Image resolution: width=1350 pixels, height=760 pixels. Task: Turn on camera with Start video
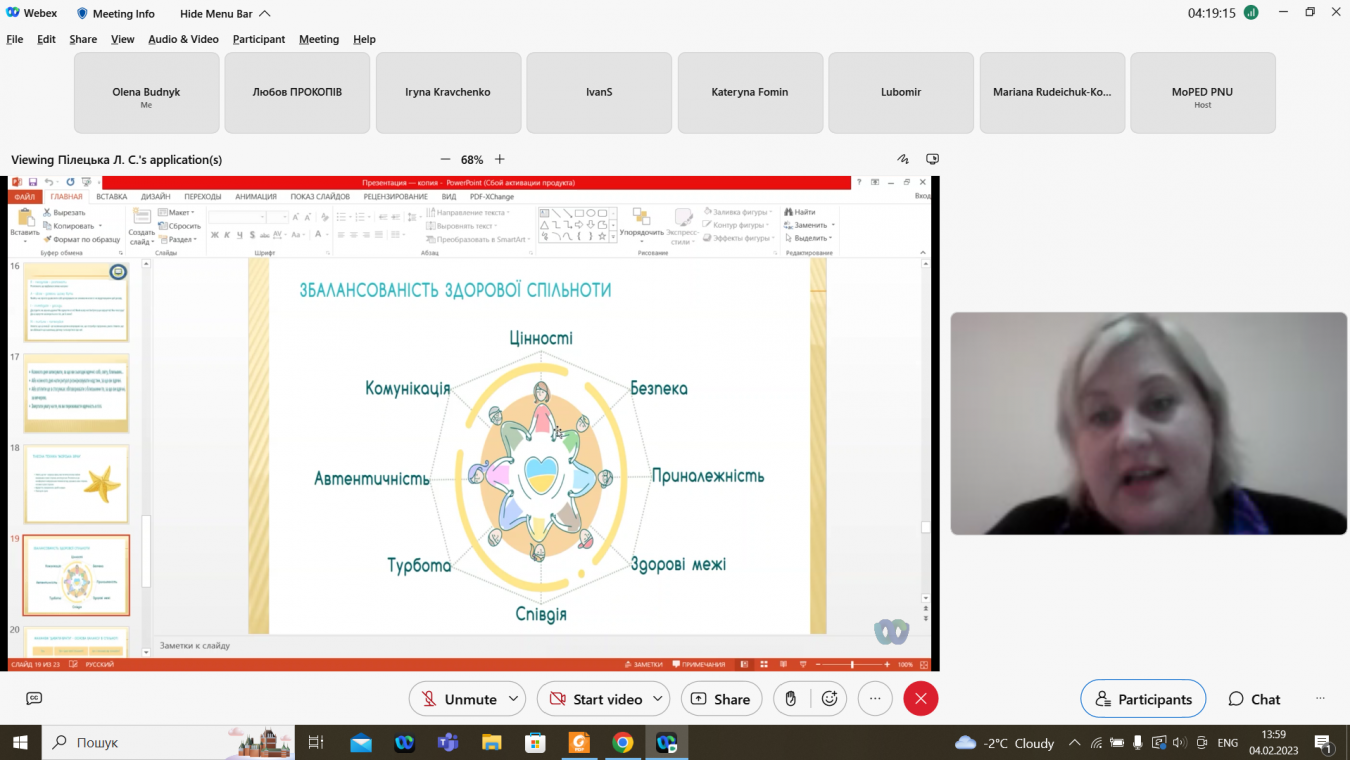tap(594, 699)
